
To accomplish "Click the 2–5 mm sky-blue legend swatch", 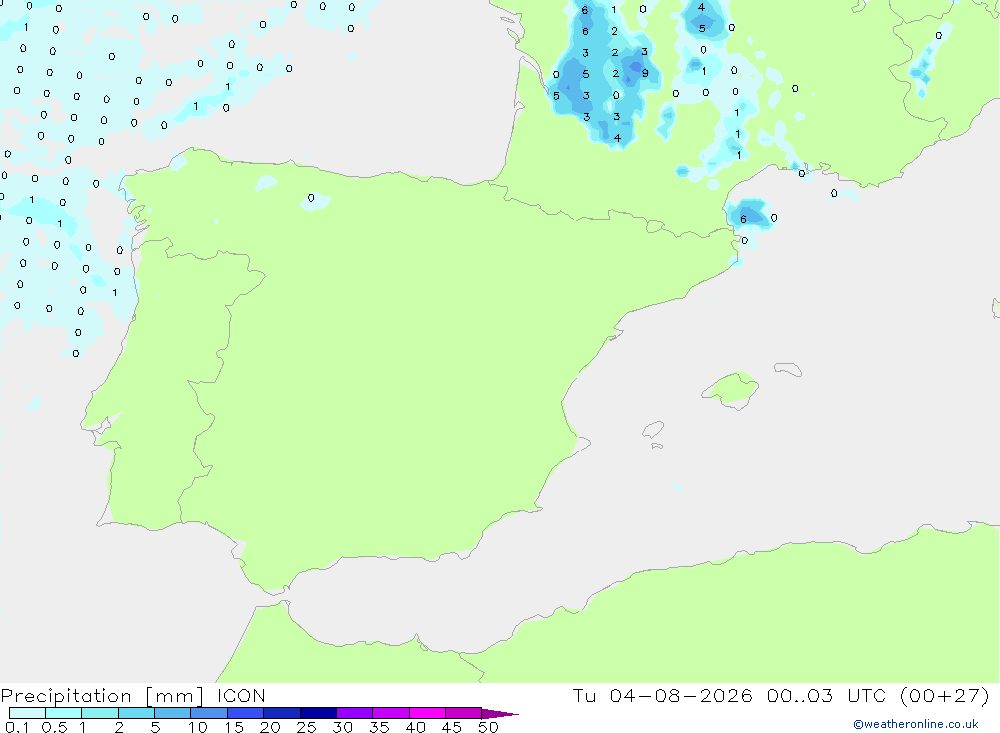I will pyautogui.click(x=136, y=713).
